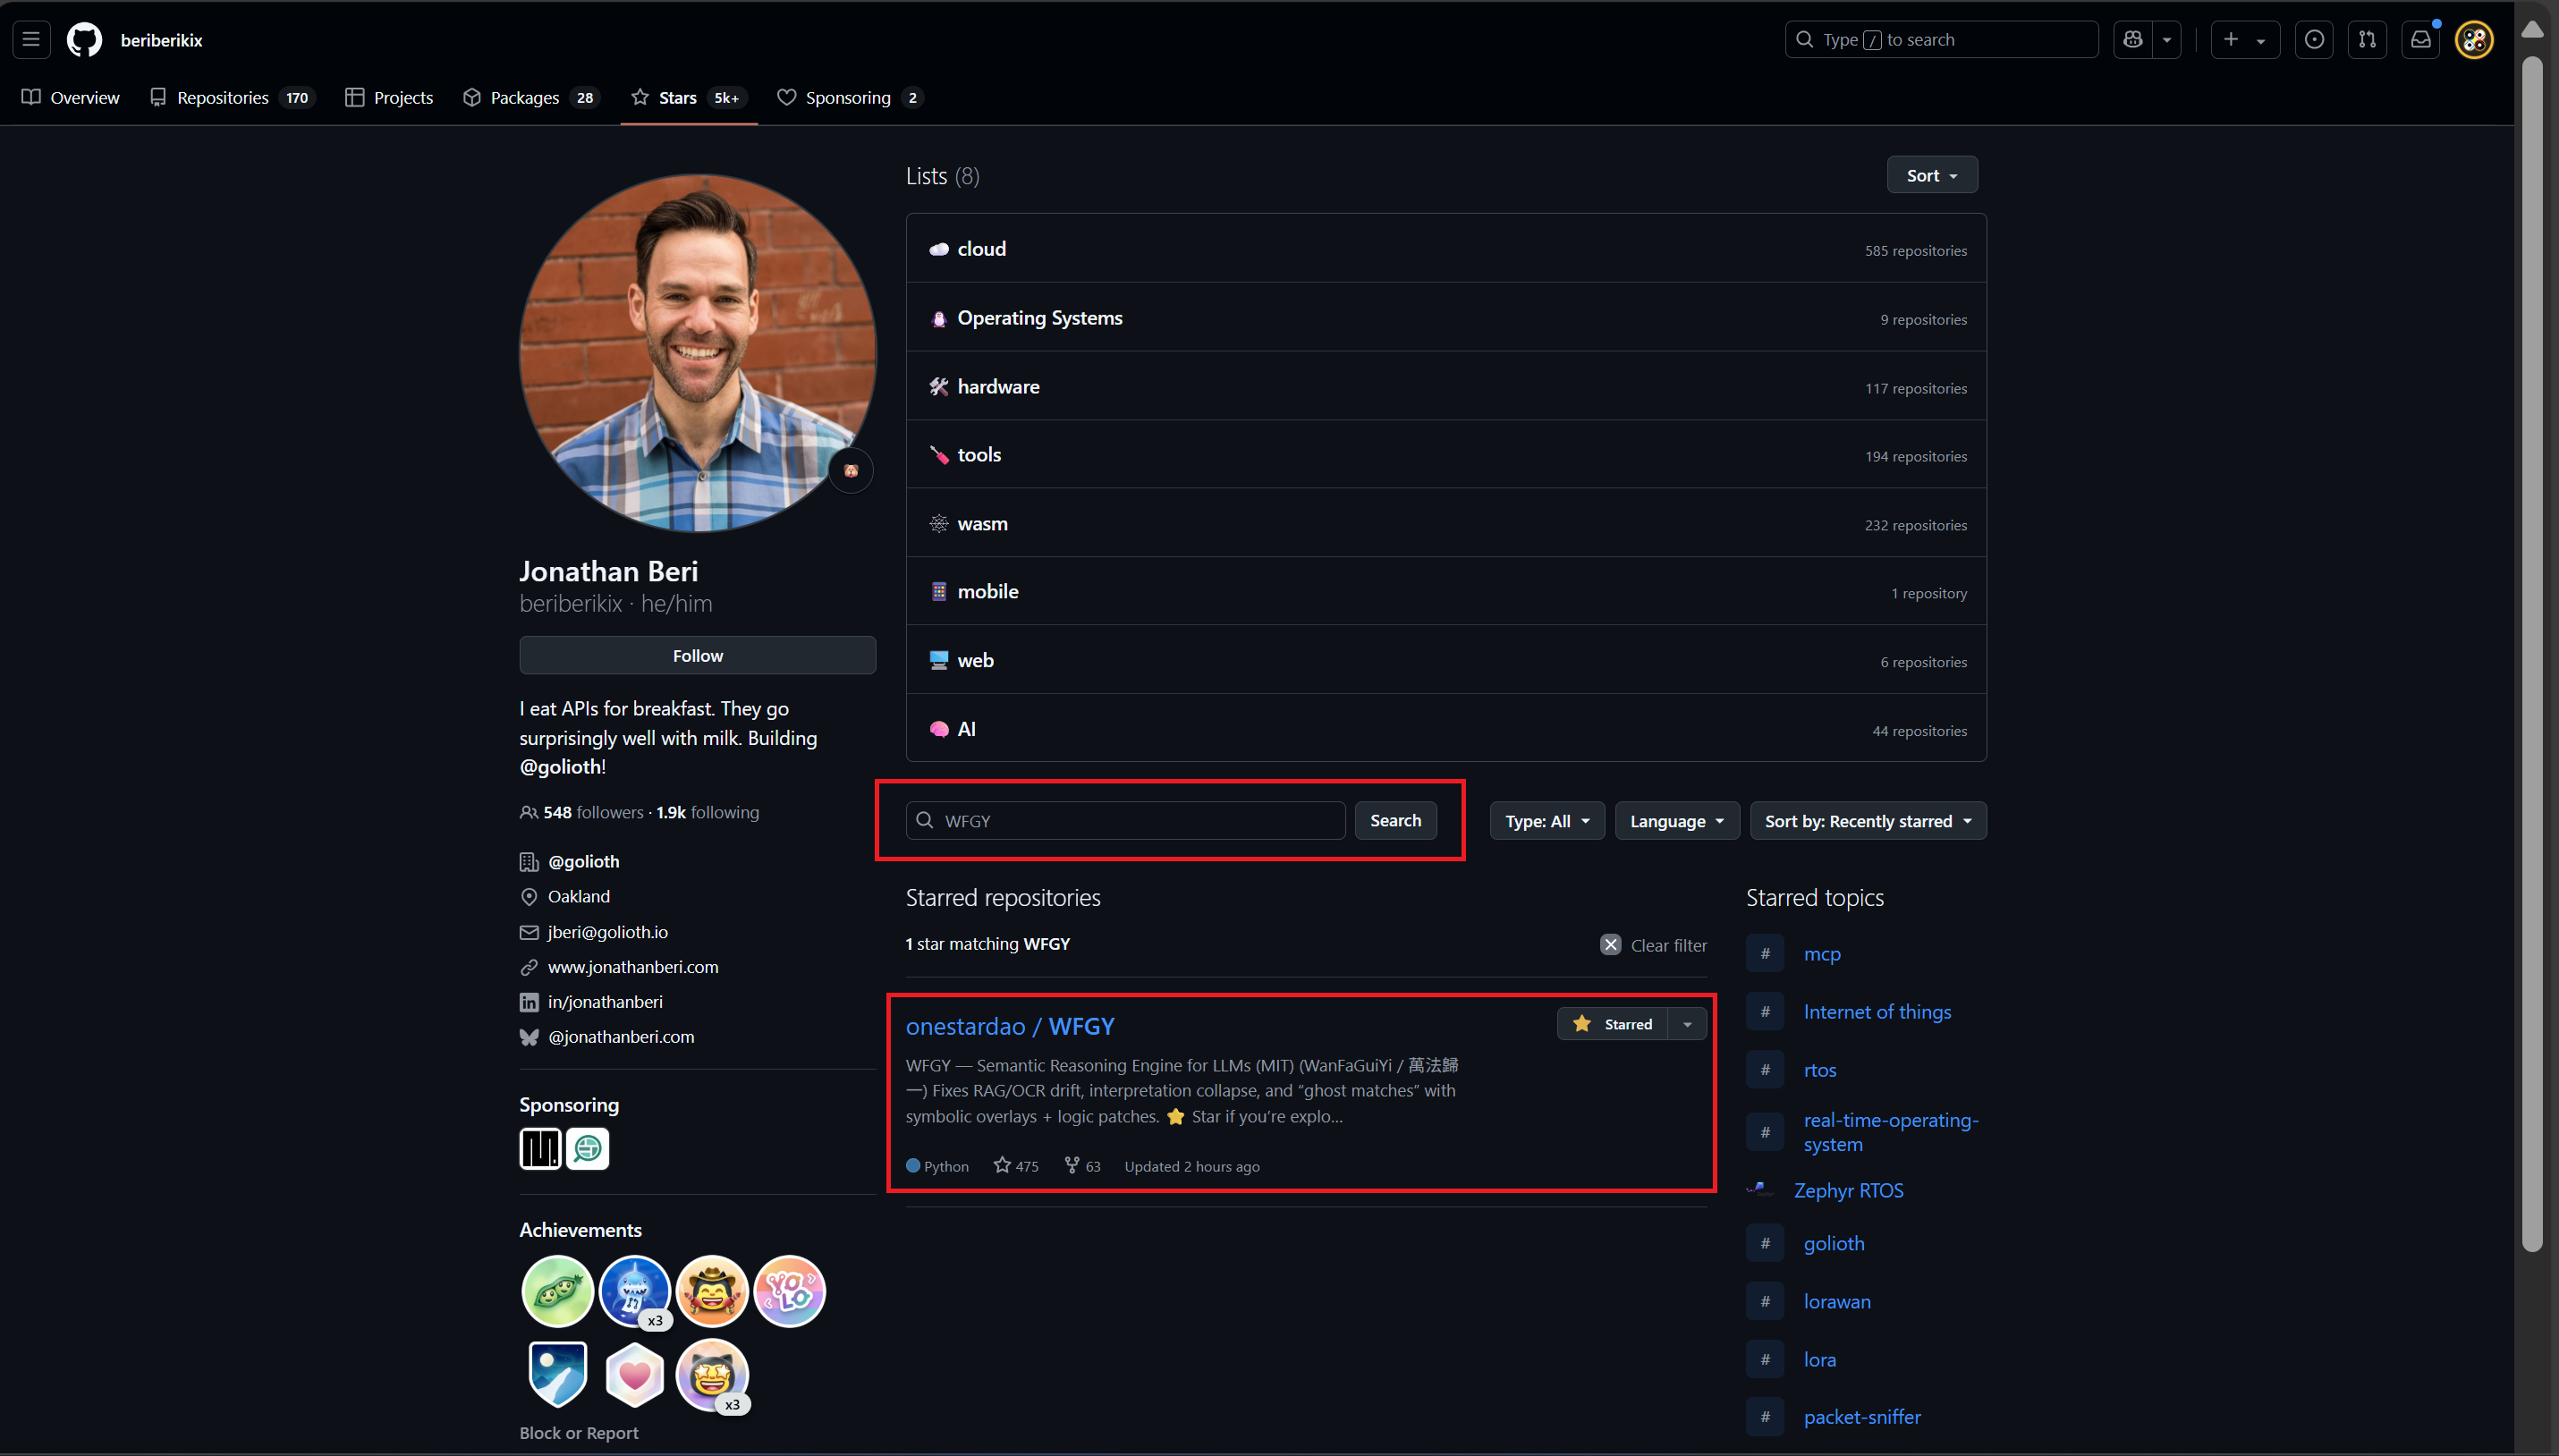Open the Yolo achievement badge
This screenshot has width=2559, height=1456.
[x=789, y=1291]
